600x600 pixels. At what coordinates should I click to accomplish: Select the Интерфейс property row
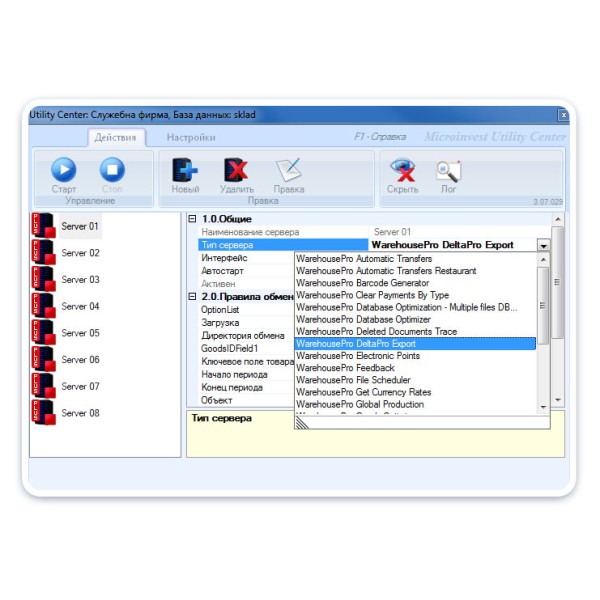point(246,258)
